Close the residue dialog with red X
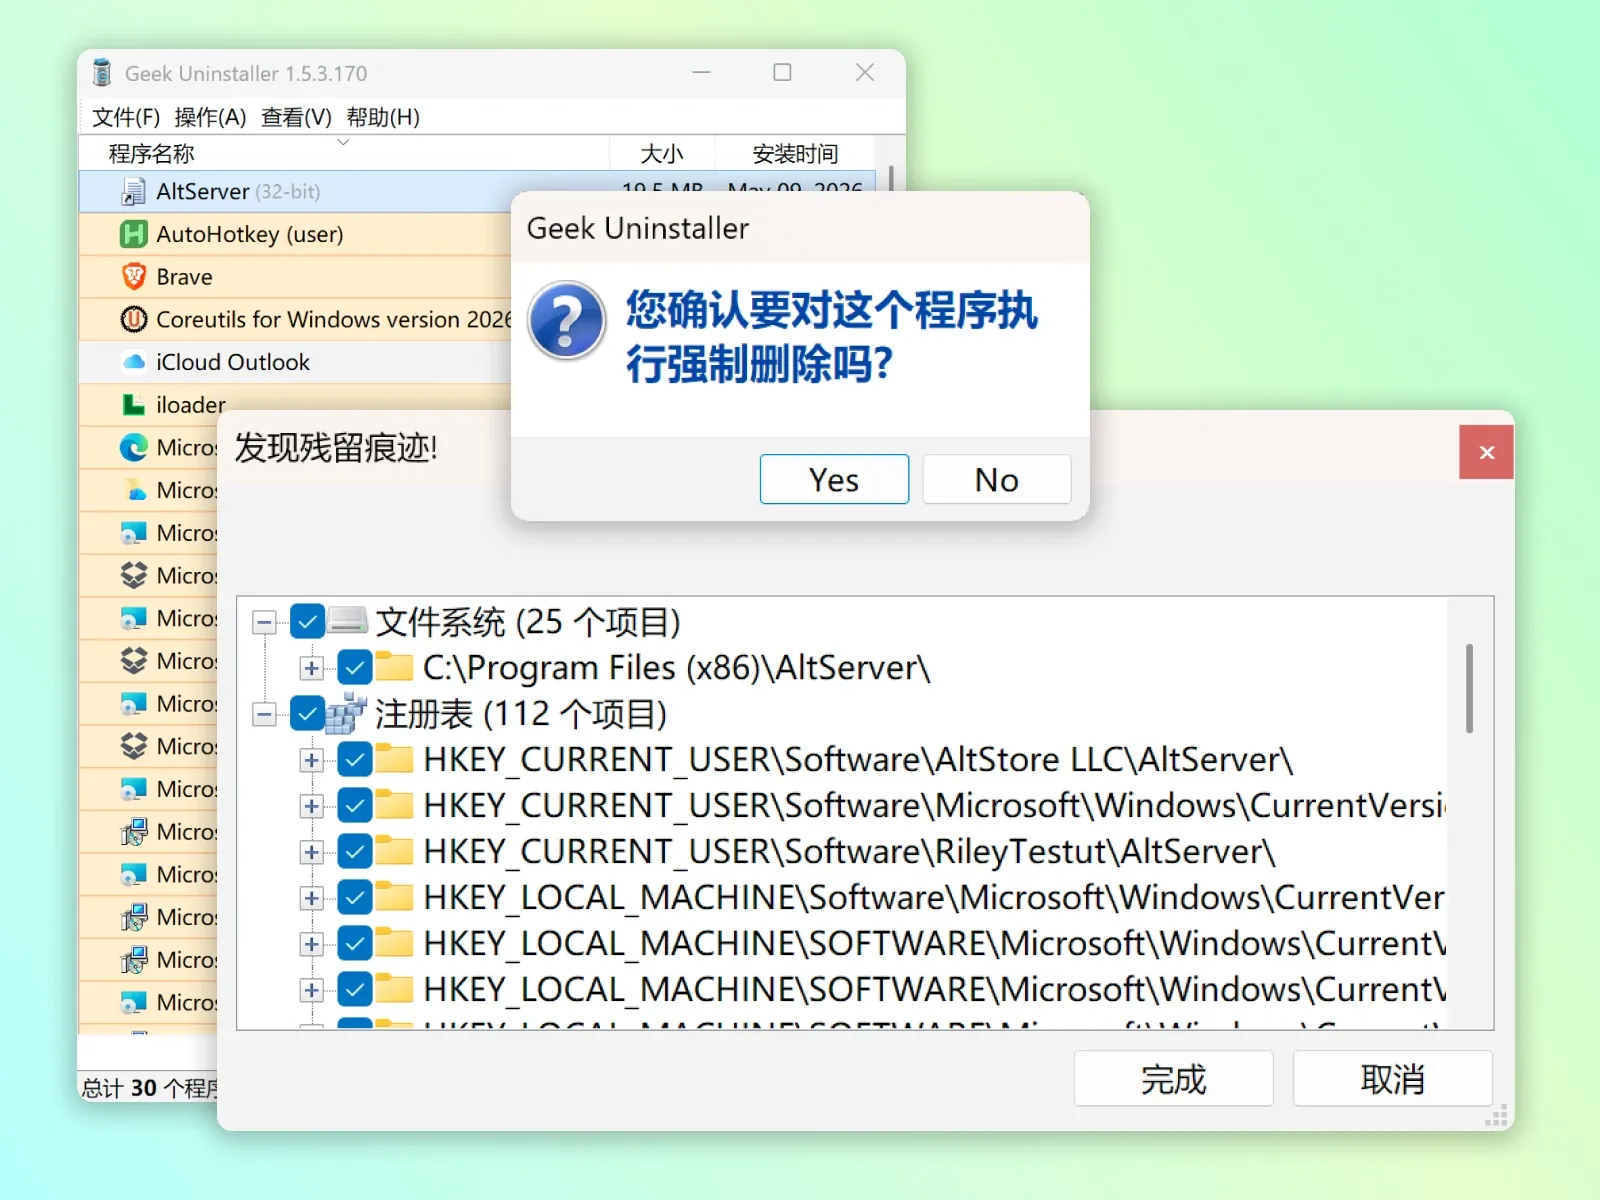1600x1200 pixels. (1486, 452)
